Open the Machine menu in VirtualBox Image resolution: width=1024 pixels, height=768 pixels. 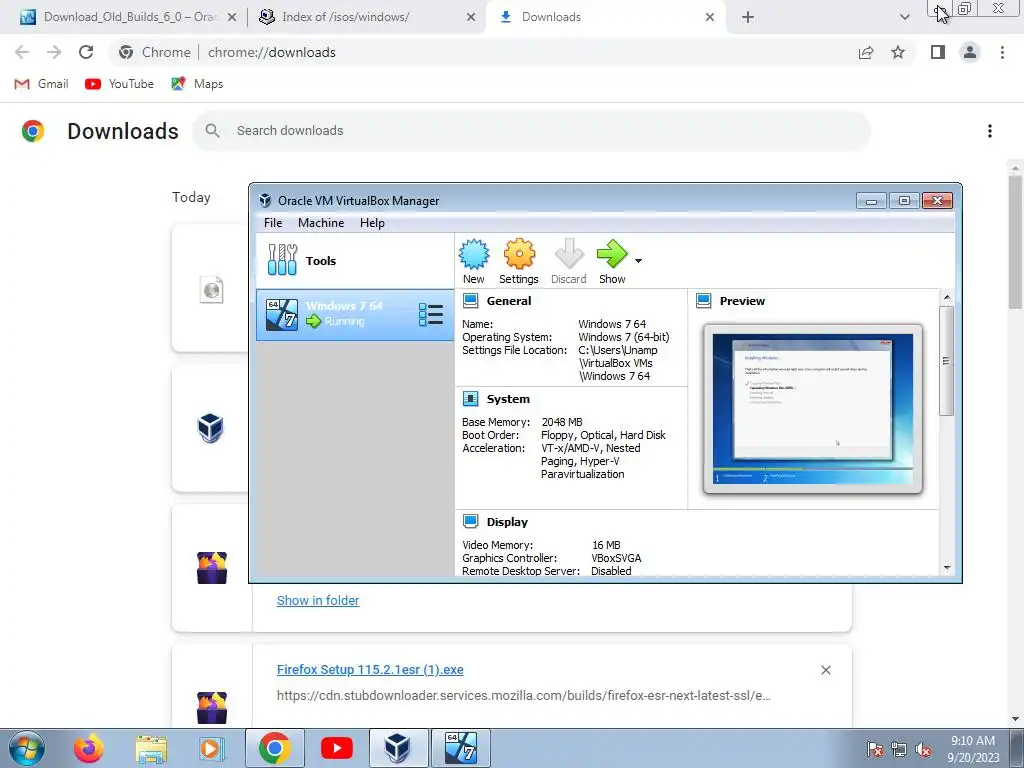pos(321,223)
